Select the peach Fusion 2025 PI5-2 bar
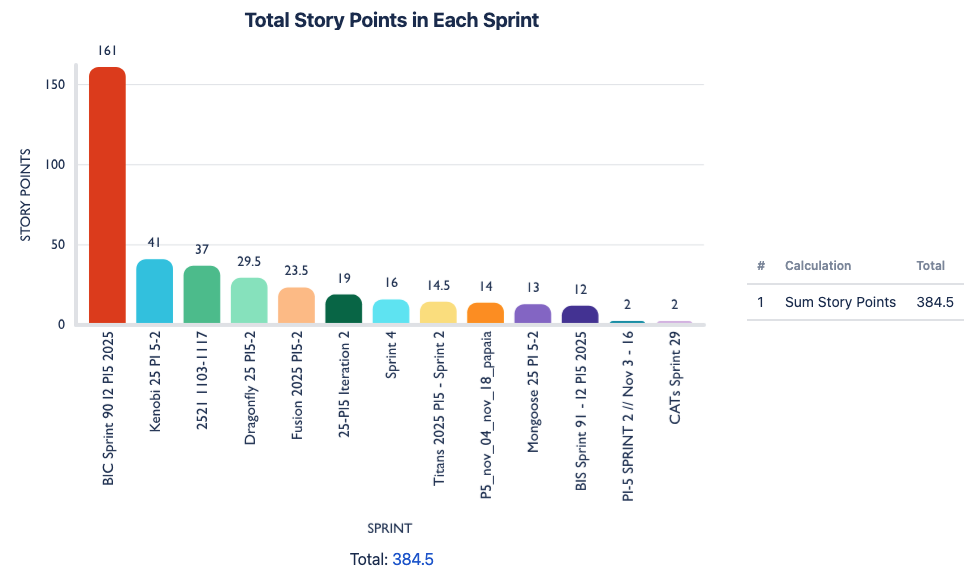This screenshot has width=977, height=576. (296, 306)
